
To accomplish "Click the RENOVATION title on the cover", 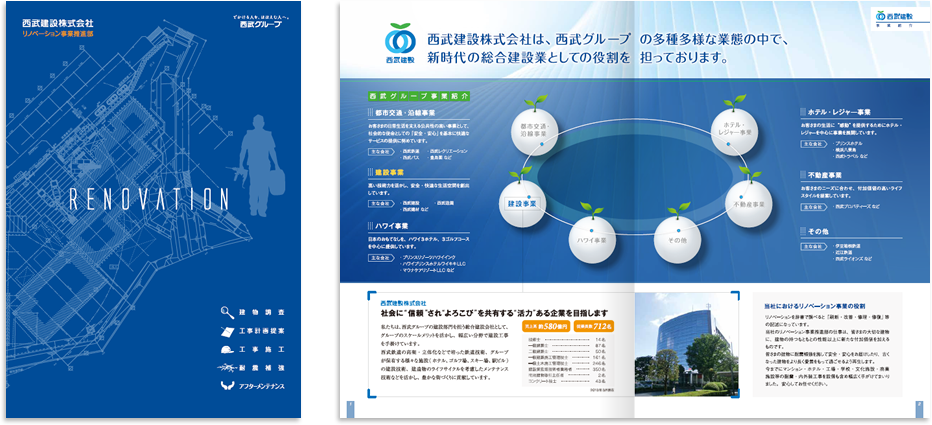I will (x=150, y=199).
